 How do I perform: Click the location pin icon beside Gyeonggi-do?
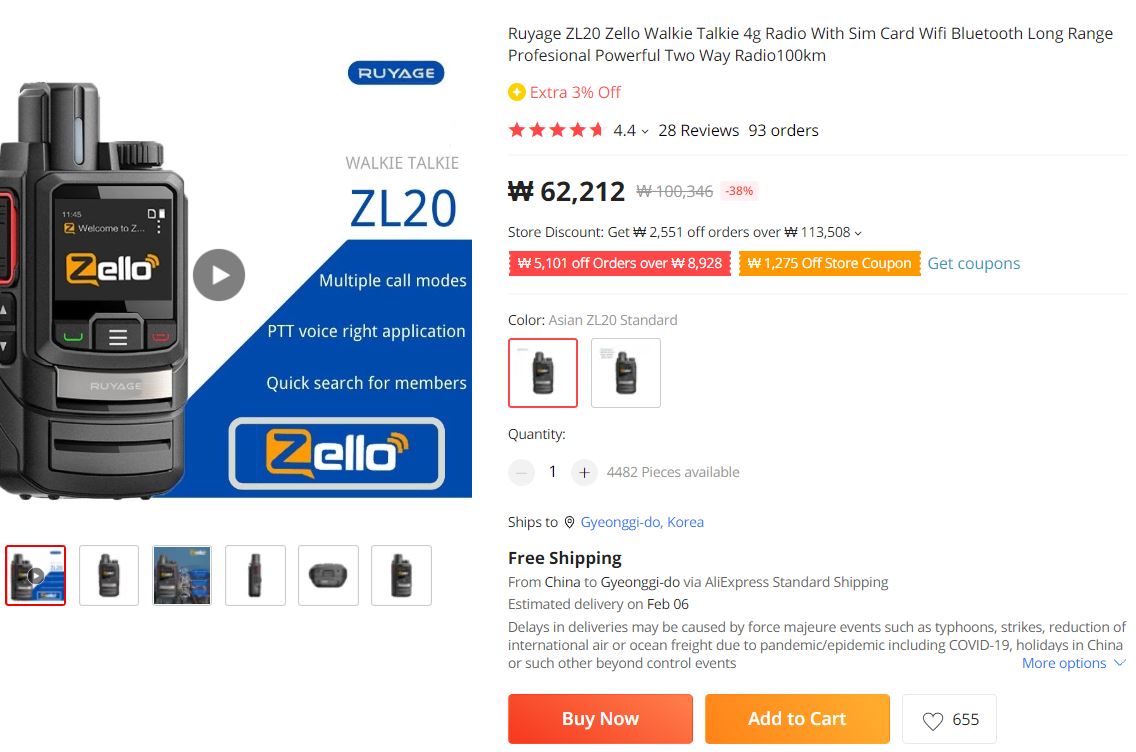click(569, 522)
